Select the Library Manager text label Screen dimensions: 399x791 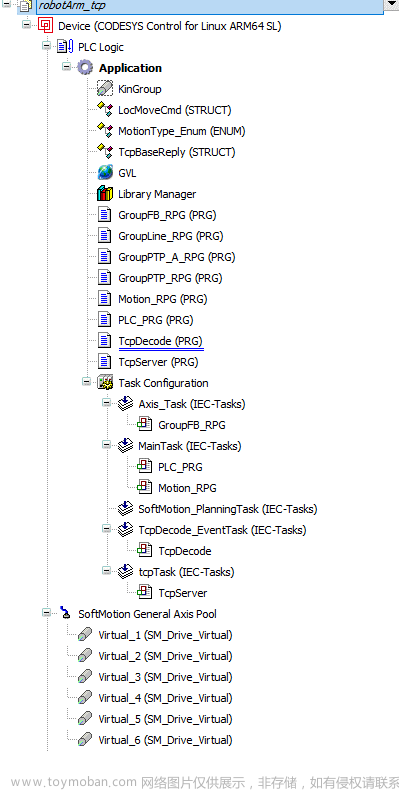pyautogui.click(x=157, y=194)
